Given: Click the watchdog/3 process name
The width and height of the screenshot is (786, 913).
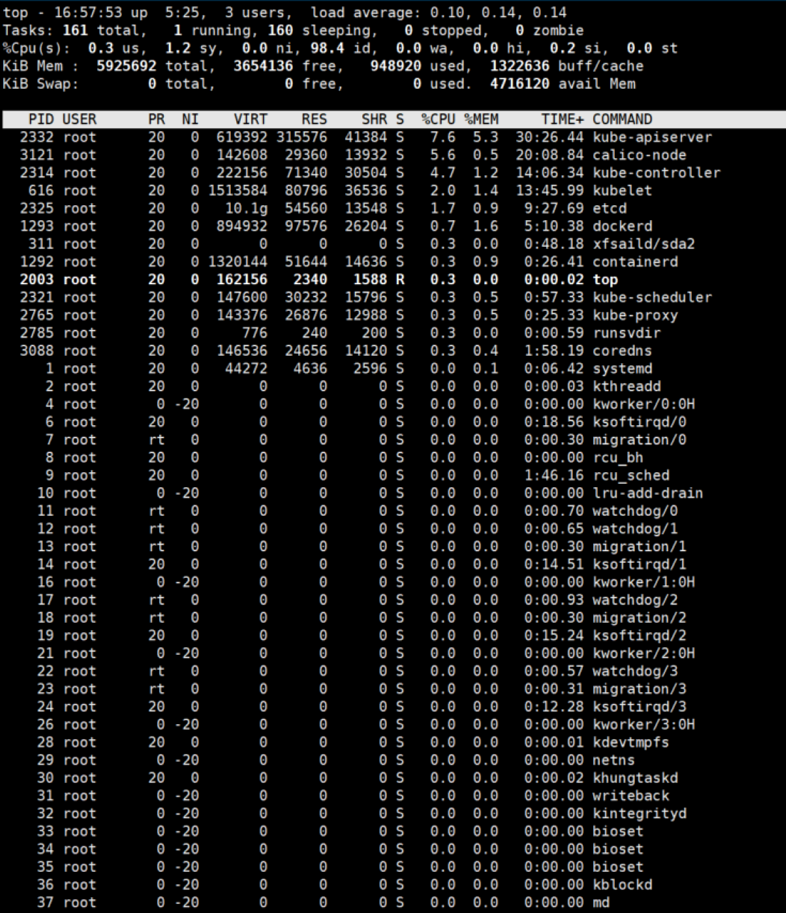Looking at the screenshot, I should click(635, 671).
